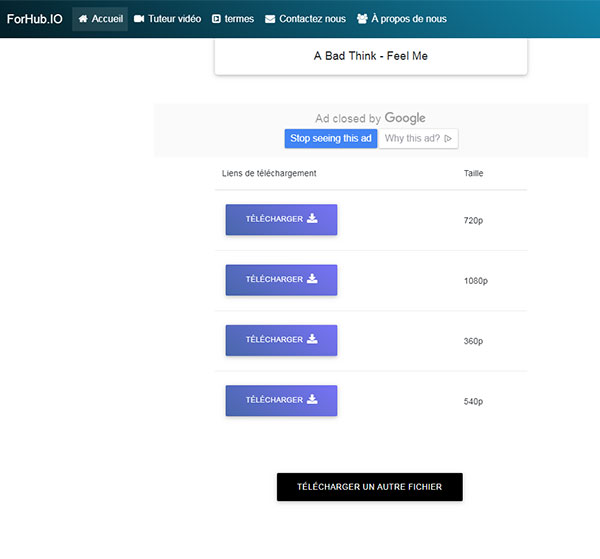The image size is (600, 559).
Task: Hit the Télécharger button for 540p
Action: tap(281, 400)
